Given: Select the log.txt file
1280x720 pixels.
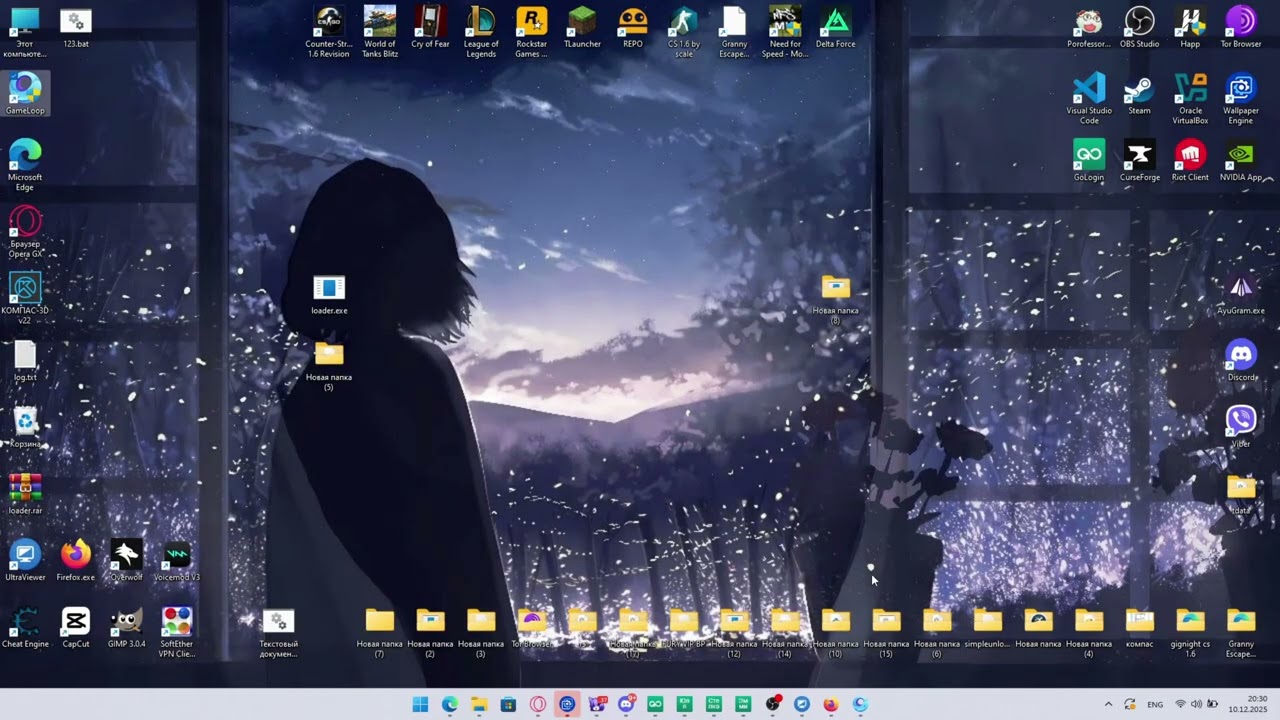Looking at the screenshot, I should pyautogui.click(x=25, y=361).
